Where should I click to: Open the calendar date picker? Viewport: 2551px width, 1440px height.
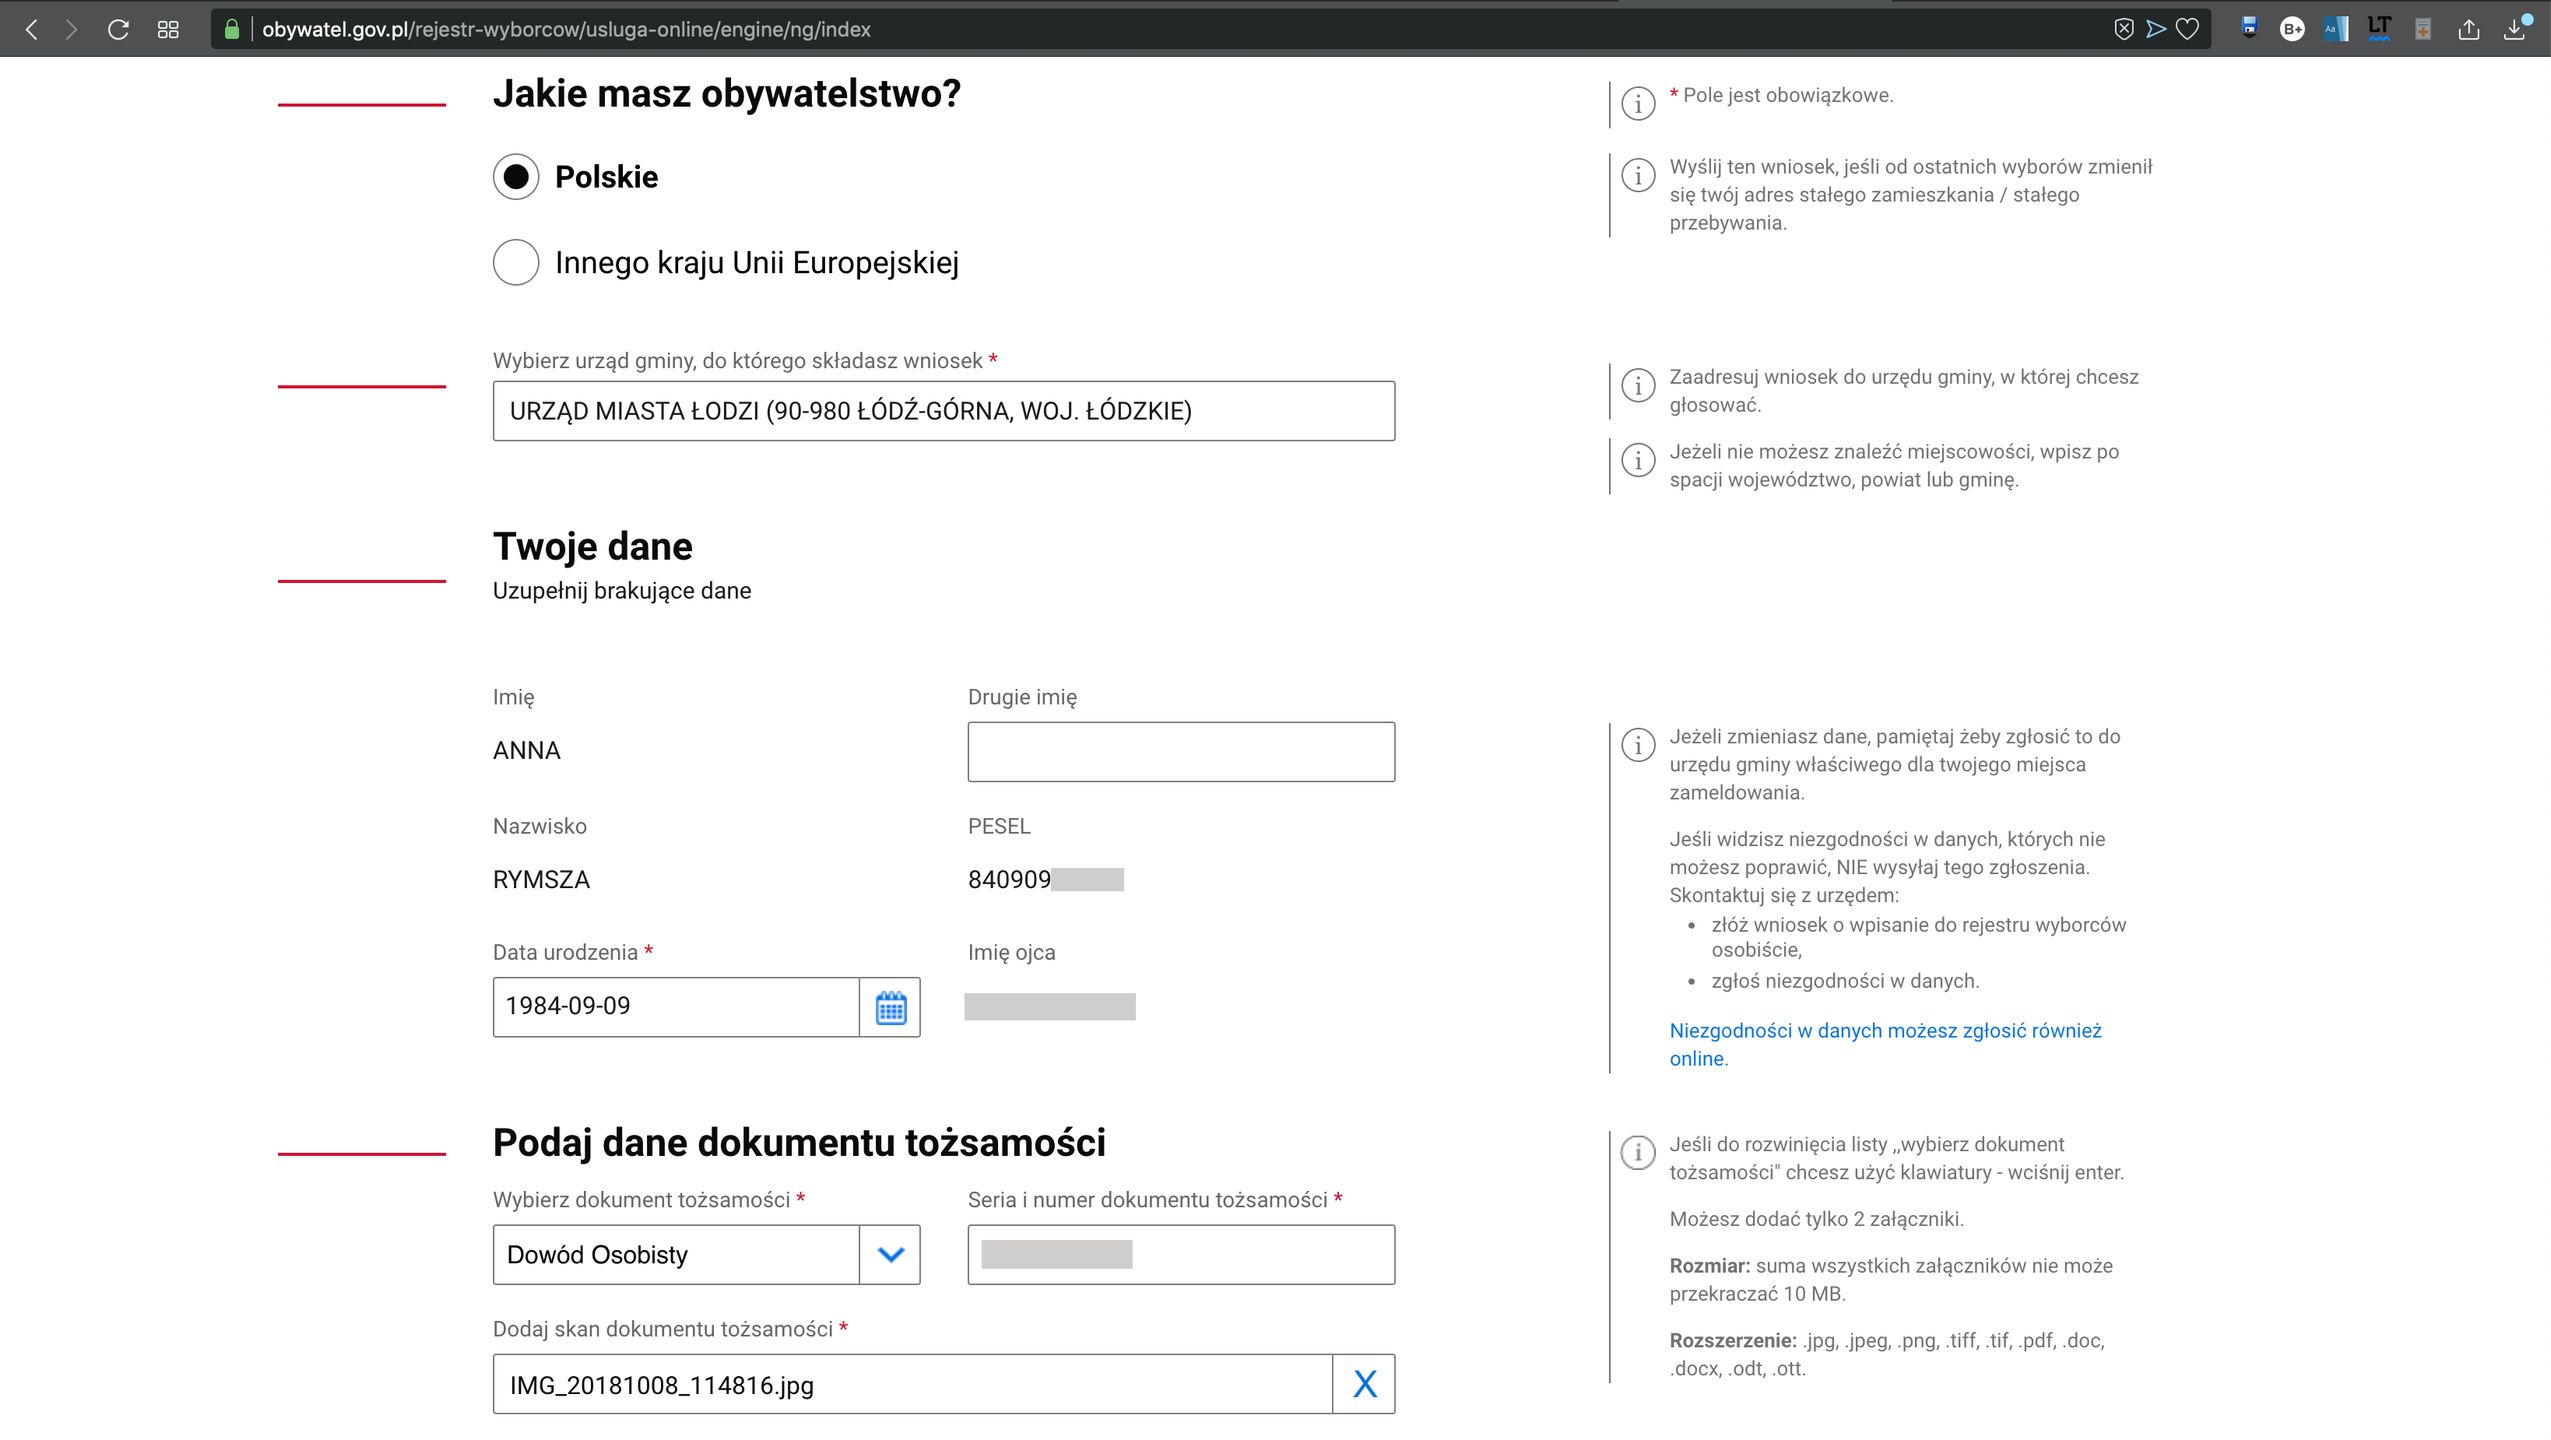890,1007
